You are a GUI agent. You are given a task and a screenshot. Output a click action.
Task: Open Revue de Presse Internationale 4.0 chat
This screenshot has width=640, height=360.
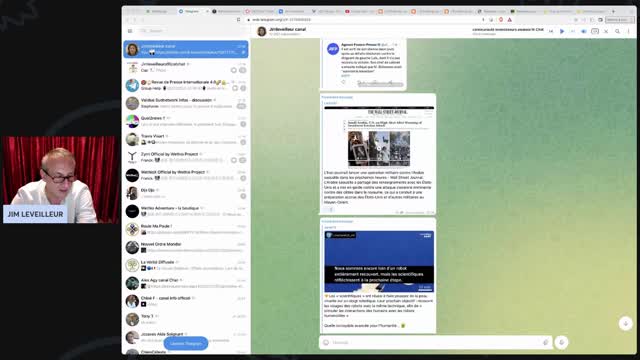(186, 85)
